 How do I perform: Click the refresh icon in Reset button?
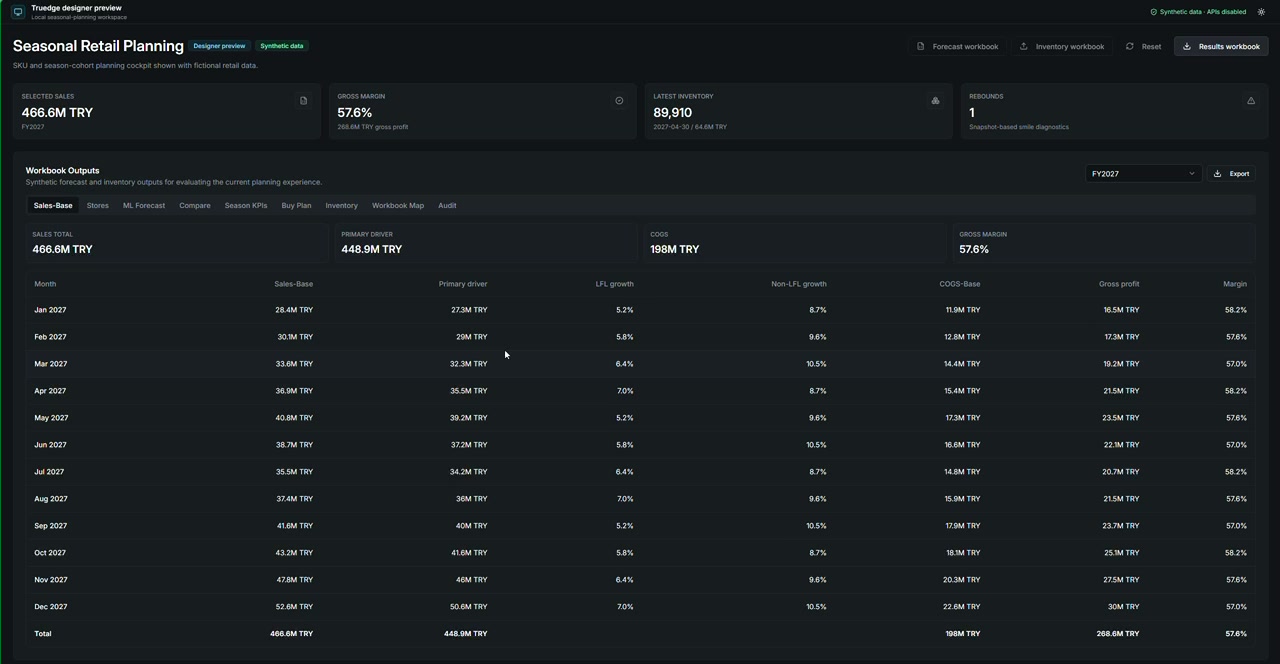1130,46
